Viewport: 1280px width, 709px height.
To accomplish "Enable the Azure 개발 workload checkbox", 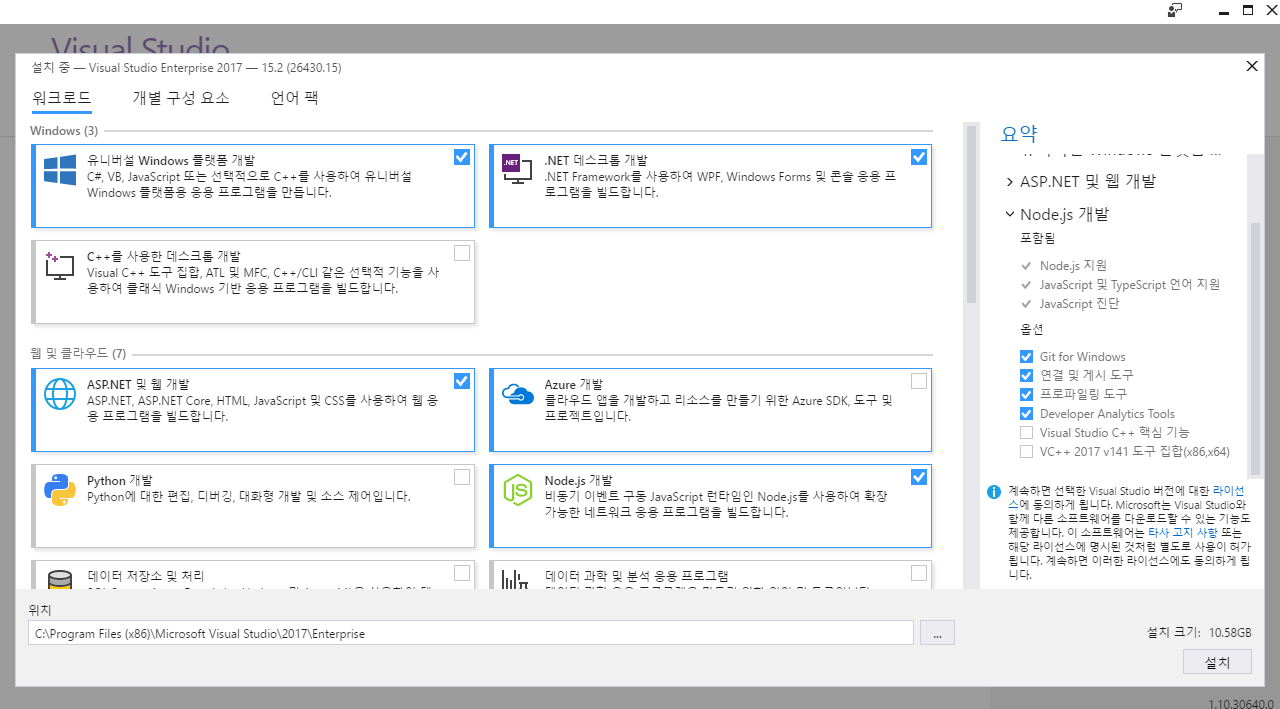I will (919, 381).
